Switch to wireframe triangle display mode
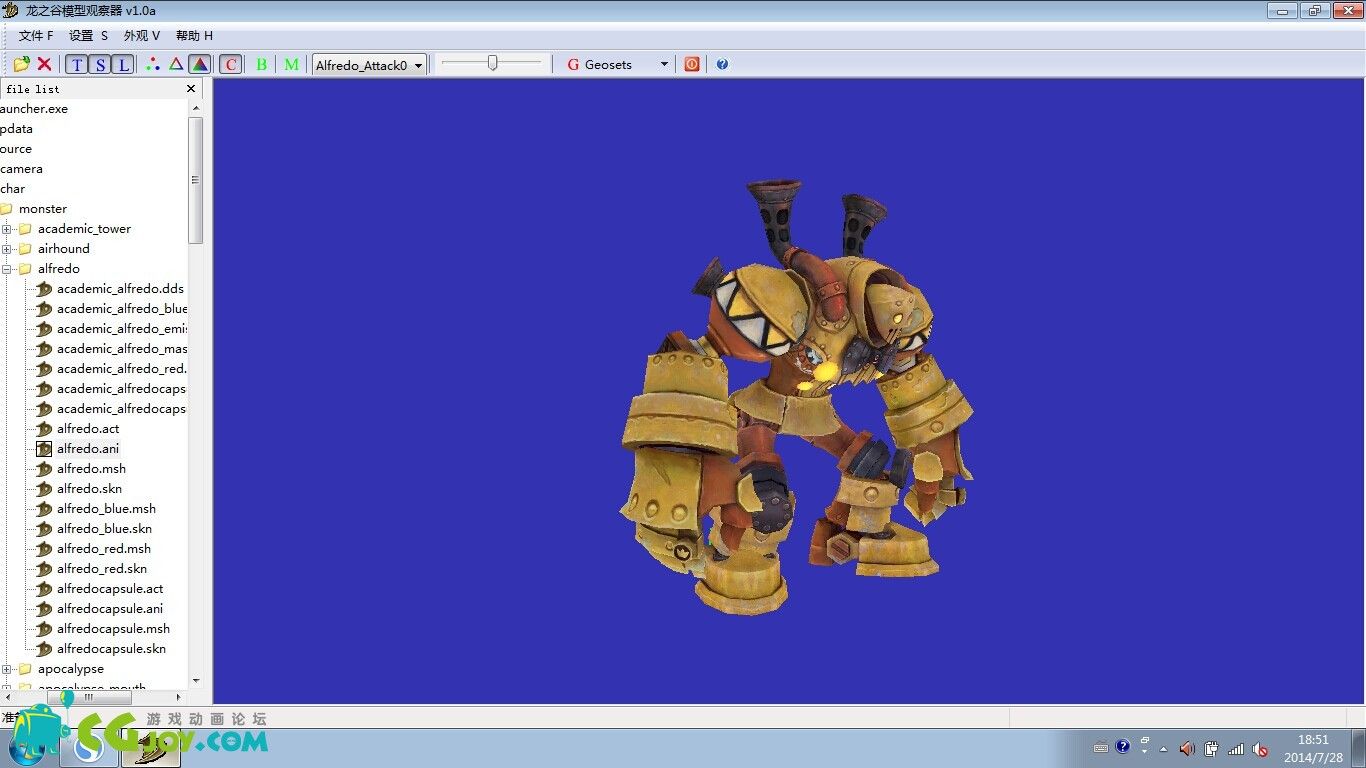 (x=176, y=64)
